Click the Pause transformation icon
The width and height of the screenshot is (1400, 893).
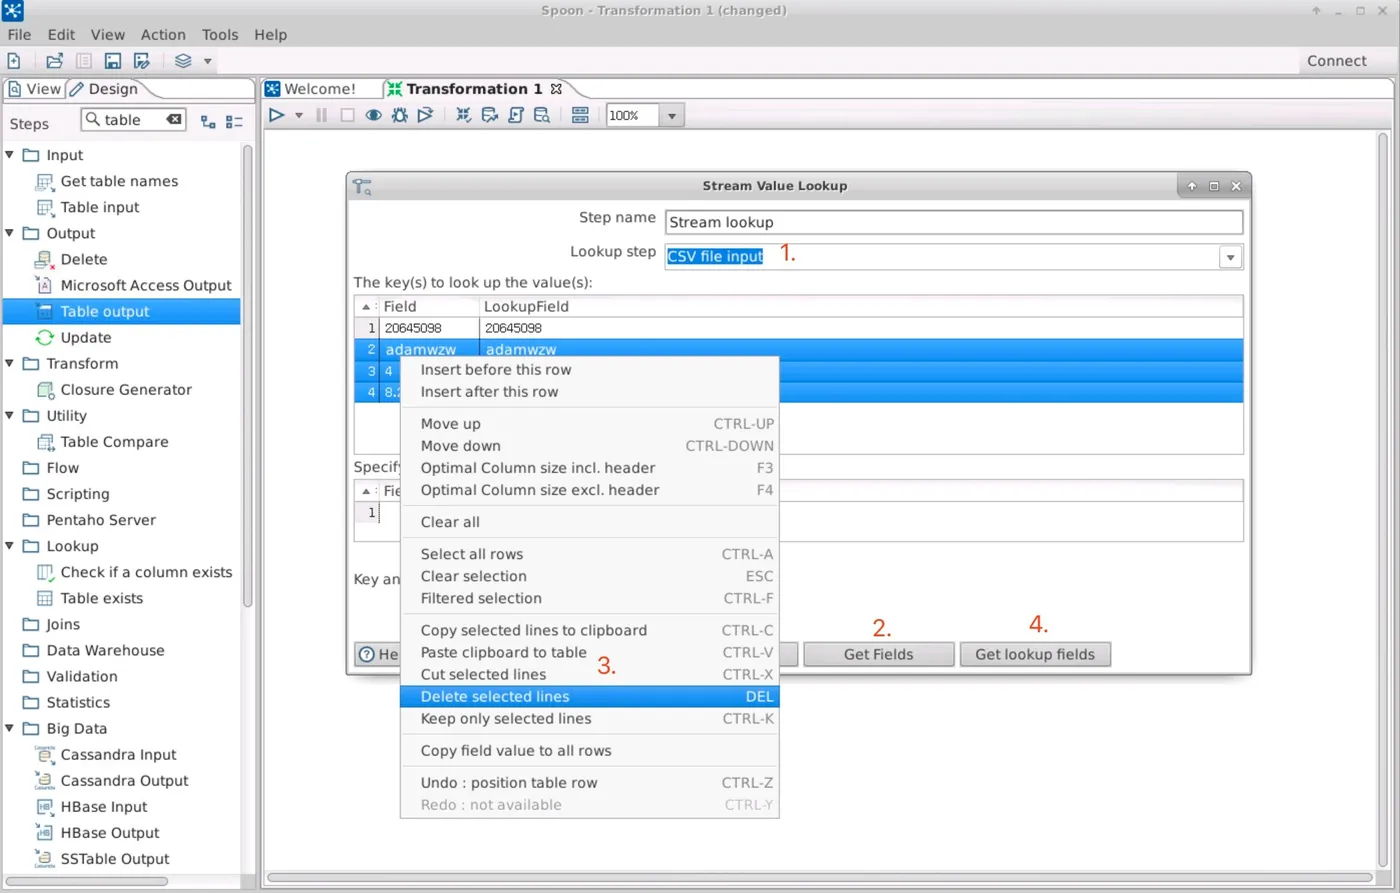[x=321, y=115]
